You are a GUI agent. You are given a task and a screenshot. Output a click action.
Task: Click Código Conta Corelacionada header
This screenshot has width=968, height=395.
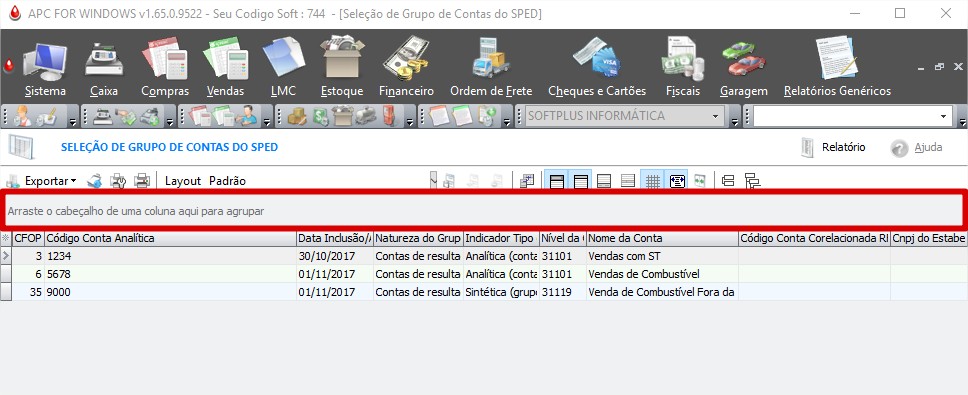pyautogui.click(x=814, y=238)
